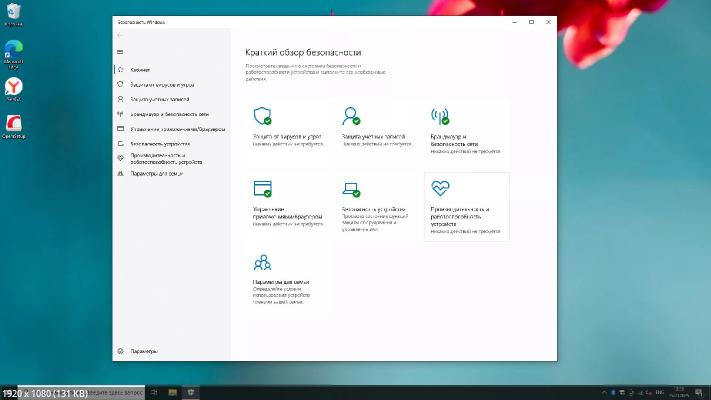711x400 pixels.
Task: Open Virus & threat protection in the sidebar
Action: pyautogui.click(x=172, y=85)
